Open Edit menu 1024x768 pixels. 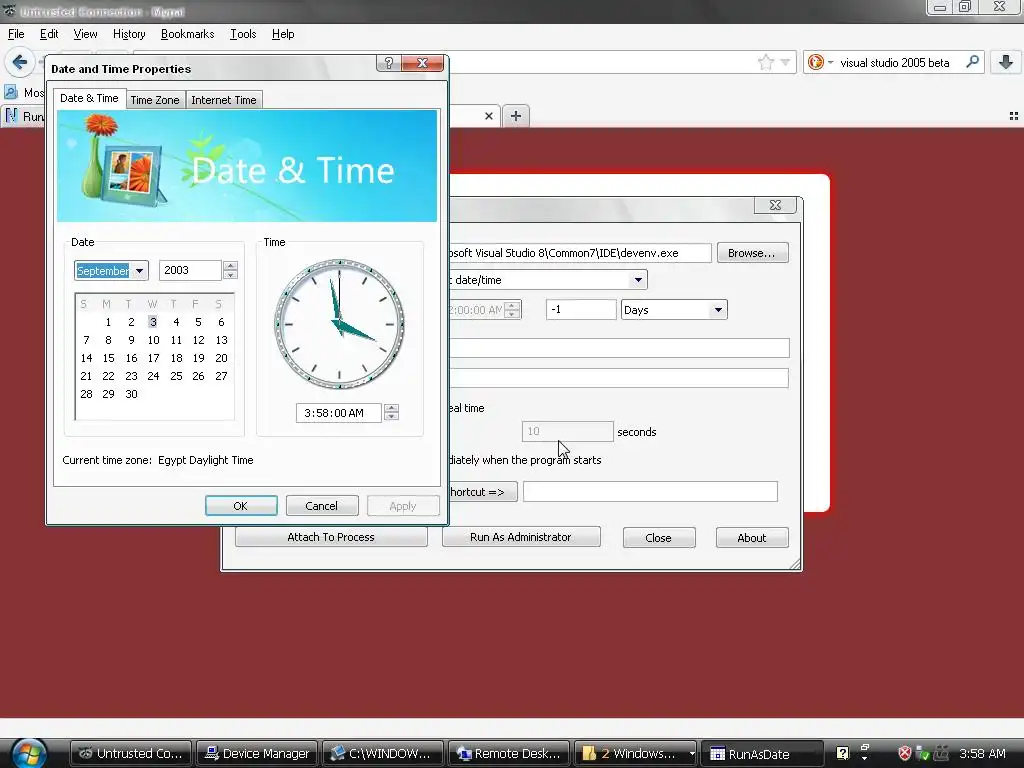point(49,34)
